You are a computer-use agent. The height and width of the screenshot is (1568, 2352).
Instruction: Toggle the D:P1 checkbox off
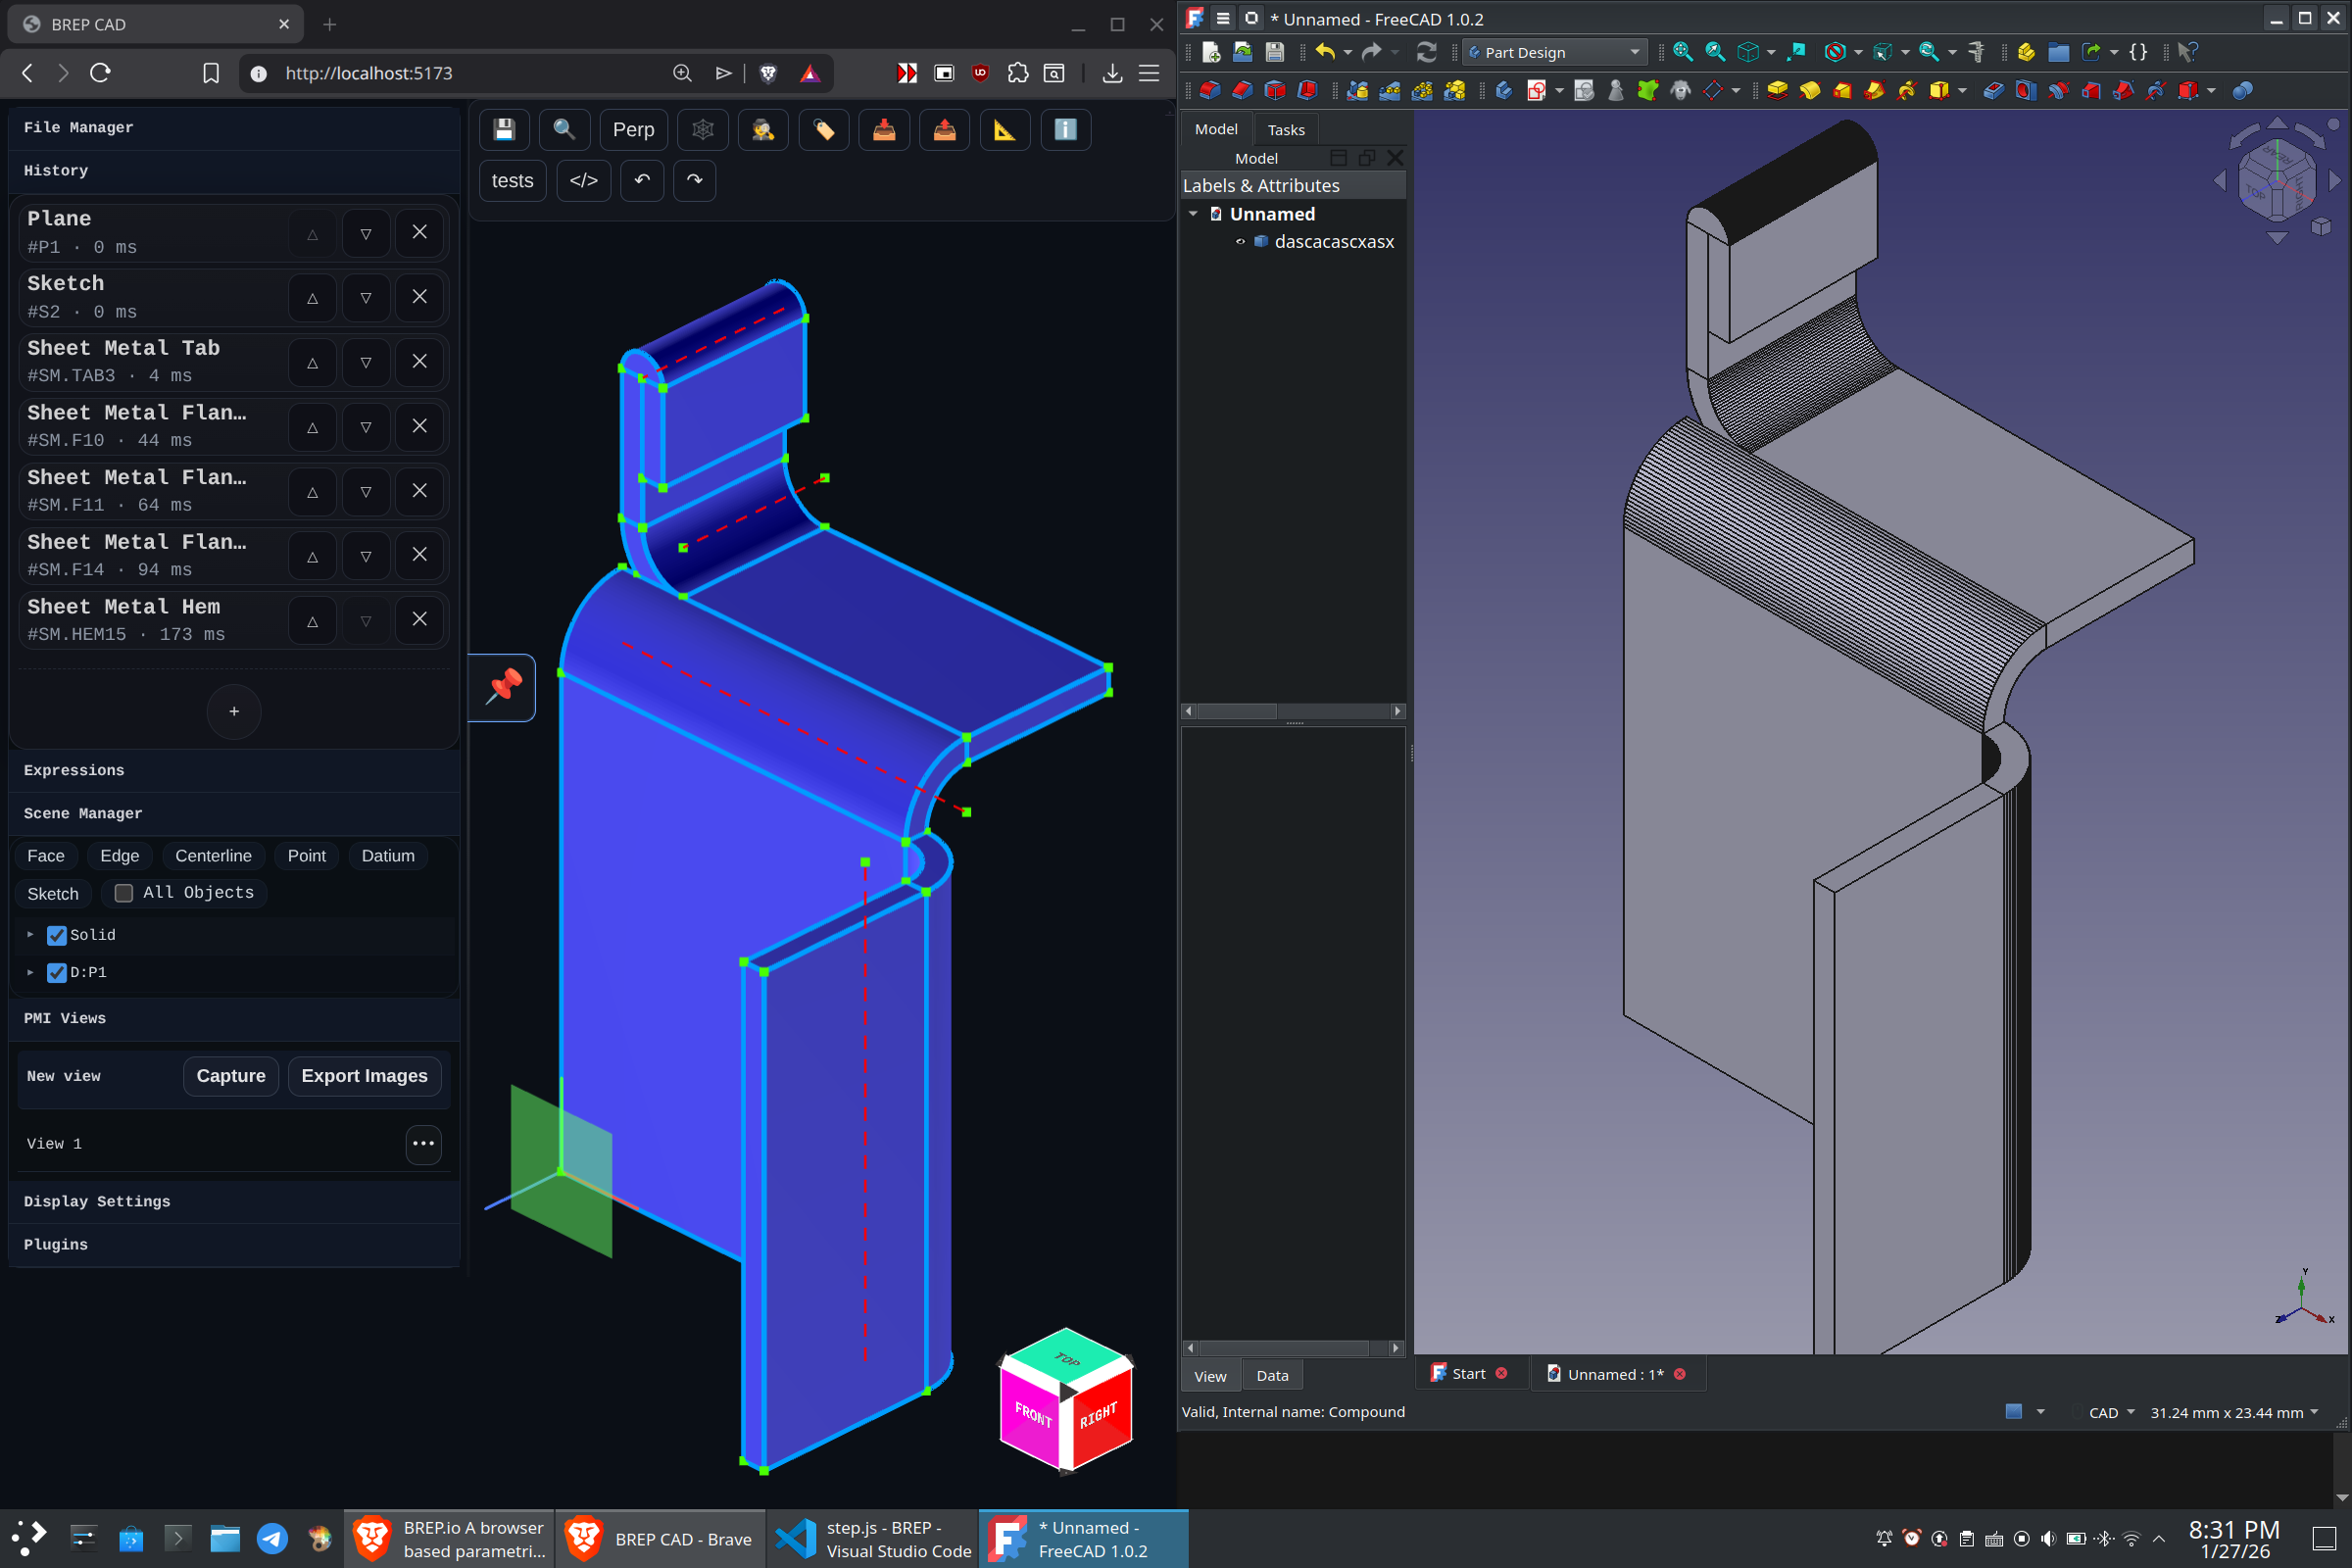[57, 972]
